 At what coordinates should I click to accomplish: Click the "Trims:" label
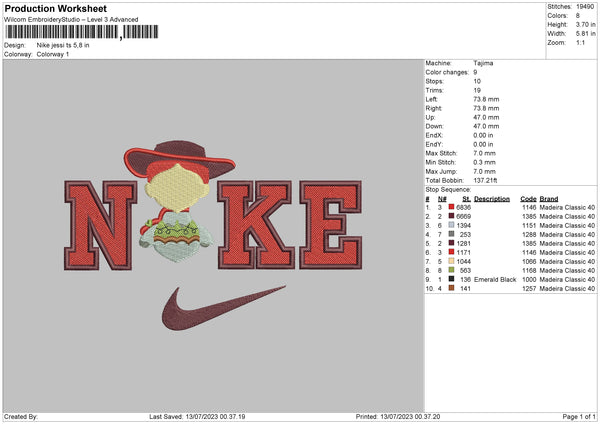[x=434, y=90]
